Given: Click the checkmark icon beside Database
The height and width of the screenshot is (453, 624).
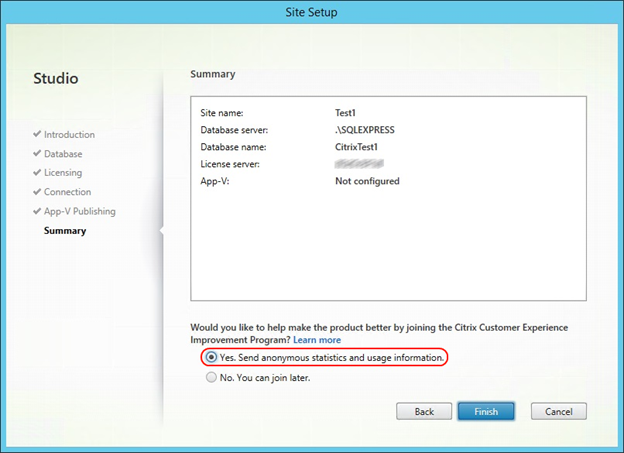Looking at the screenshot, I should point(37,154).
